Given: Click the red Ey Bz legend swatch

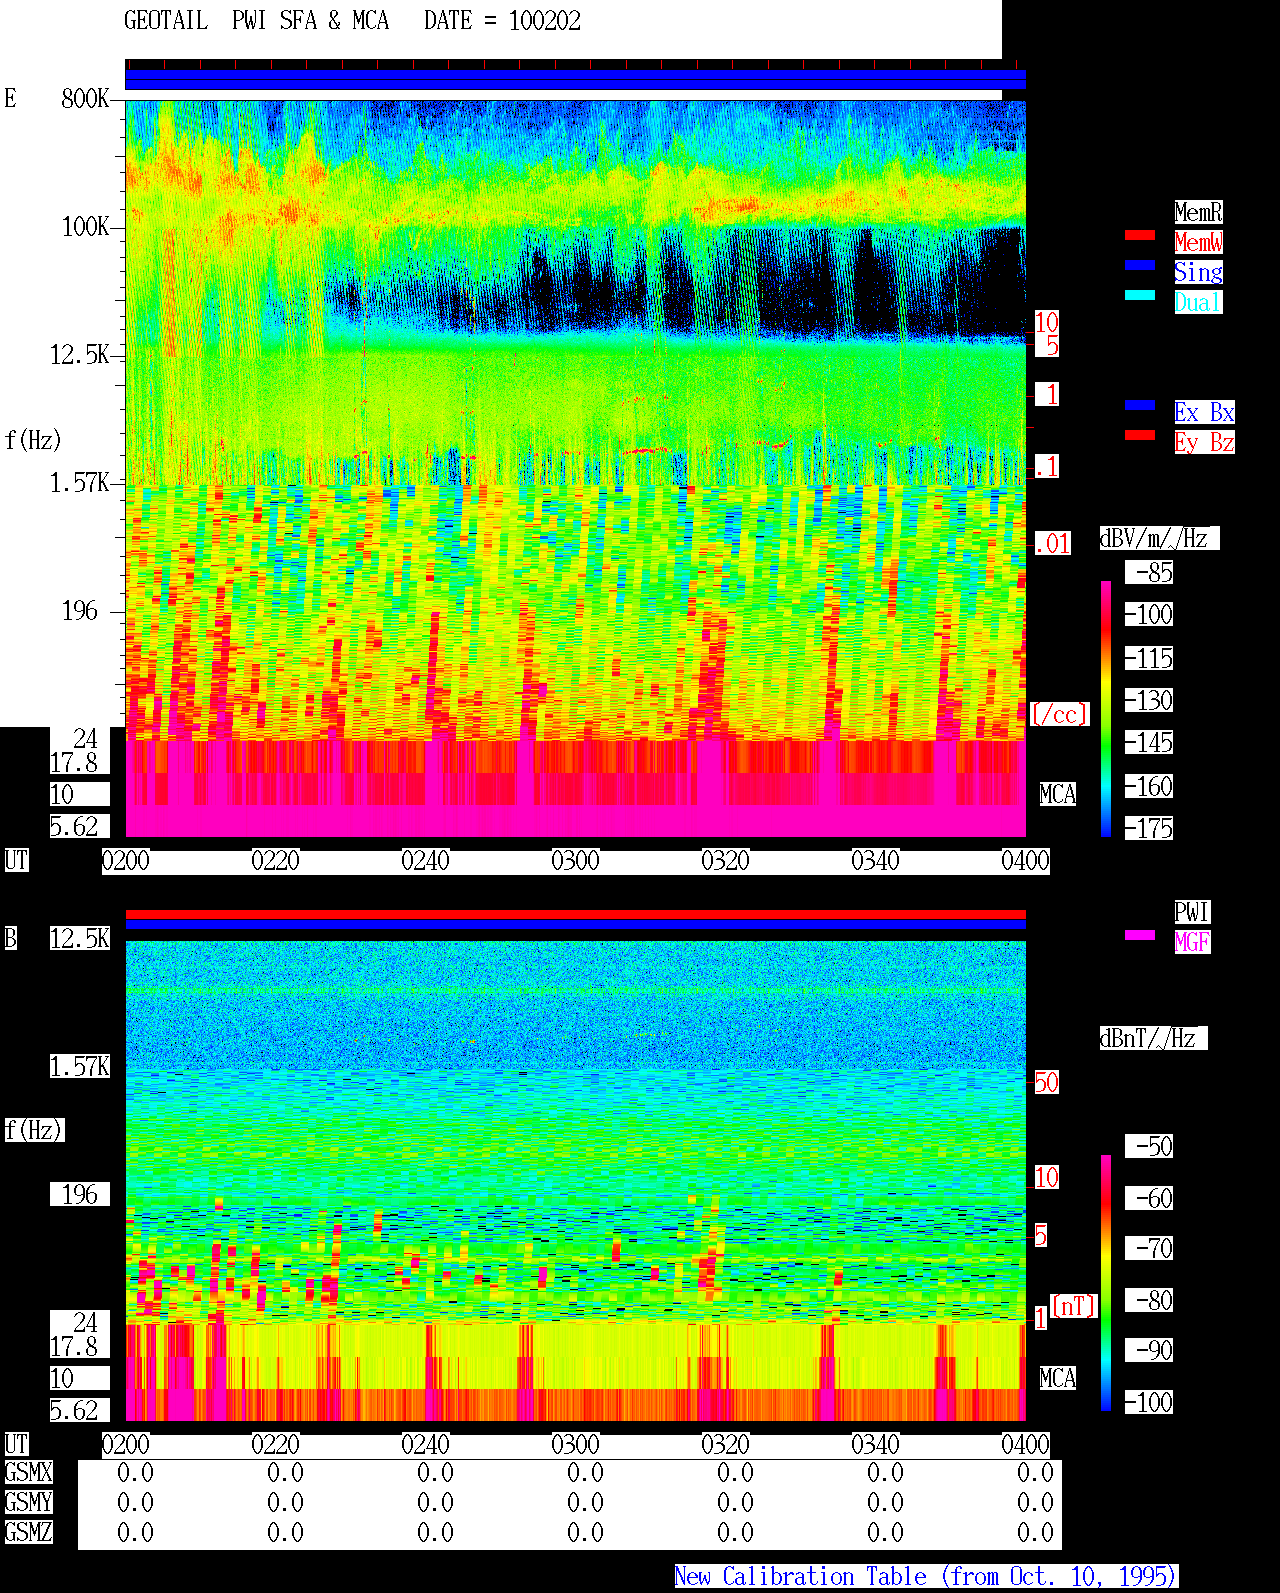Looking at the screenshot, I should 1140,435.
